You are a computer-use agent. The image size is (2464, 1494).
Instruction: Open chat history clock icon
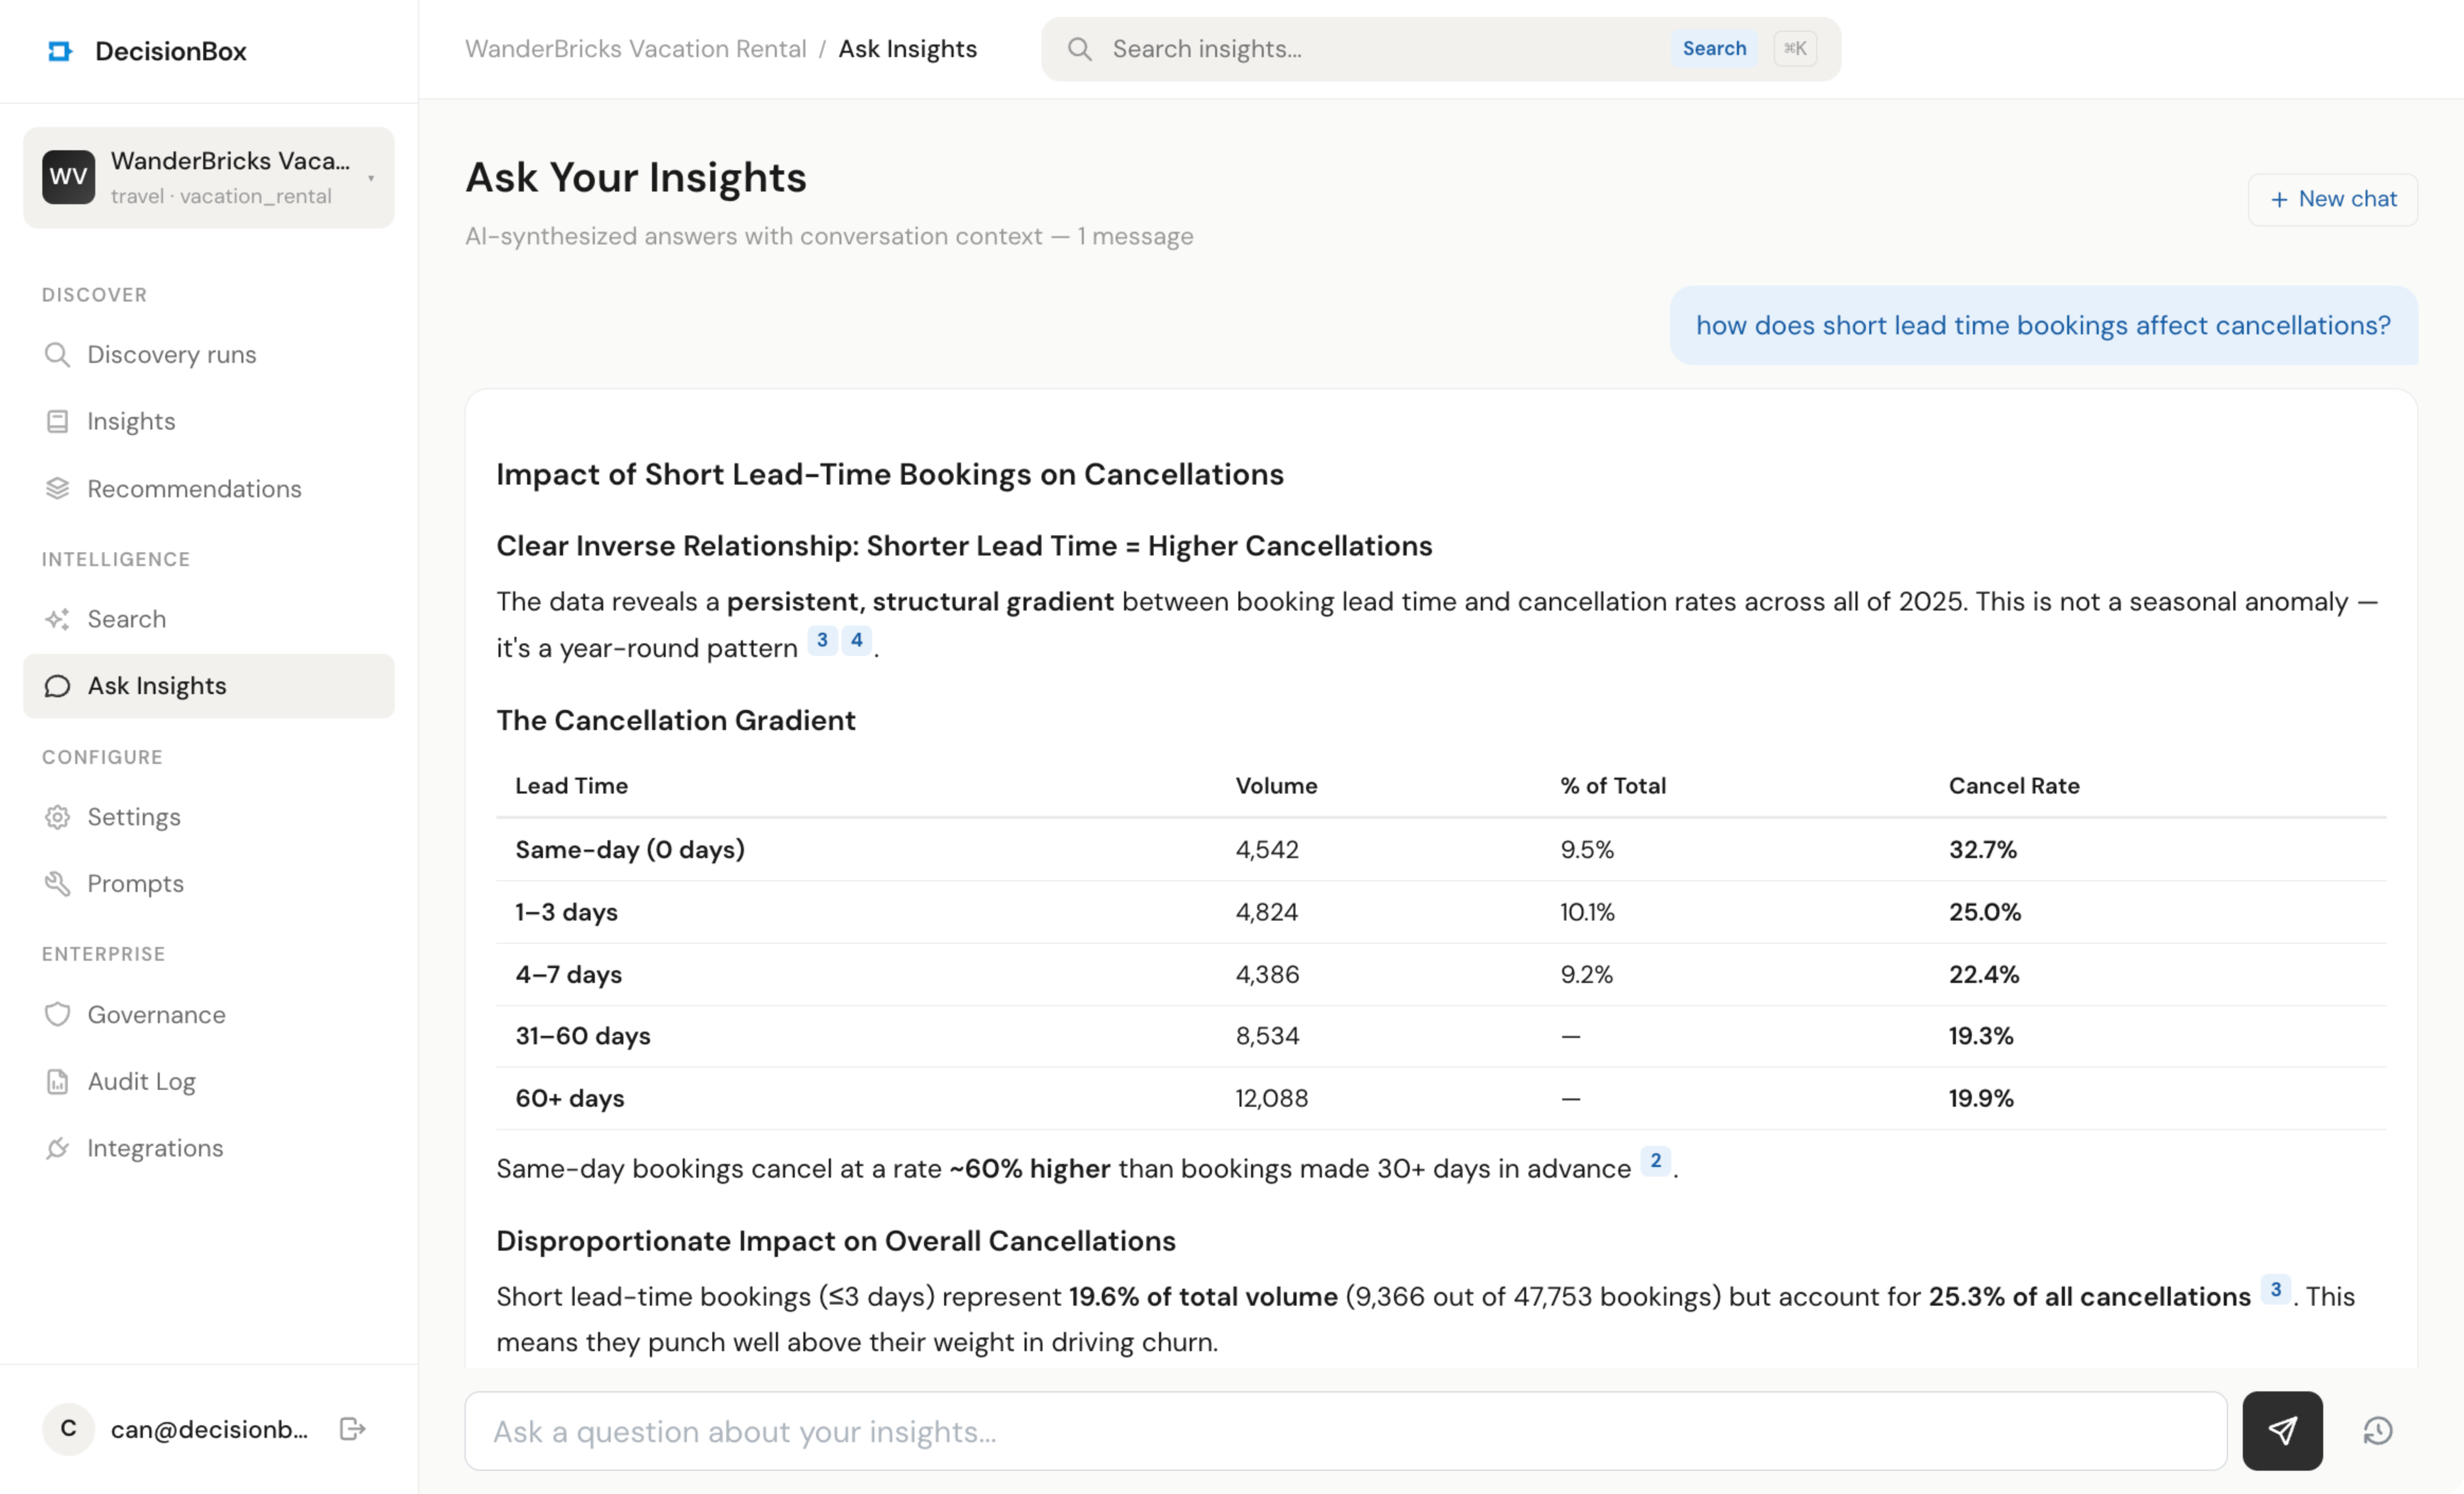click(2377, 1431)
